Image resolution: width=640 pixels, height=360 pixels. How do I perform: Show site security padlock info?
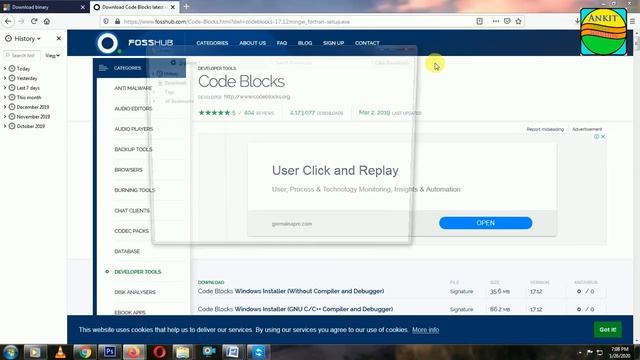coord(117,21)
